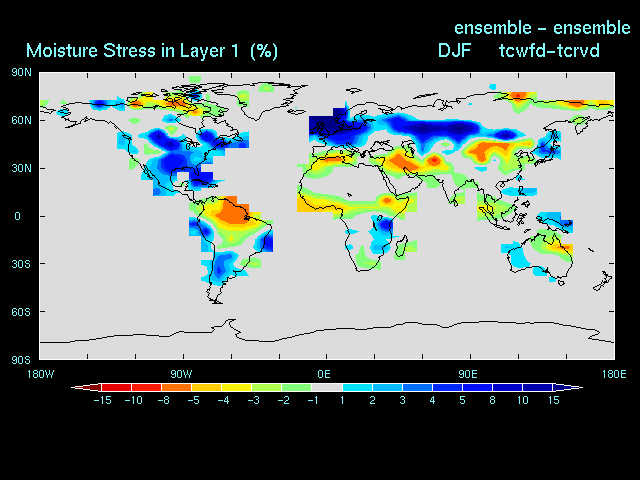Select the "8" legend value
640x480 pixels.
pos(493,400)
